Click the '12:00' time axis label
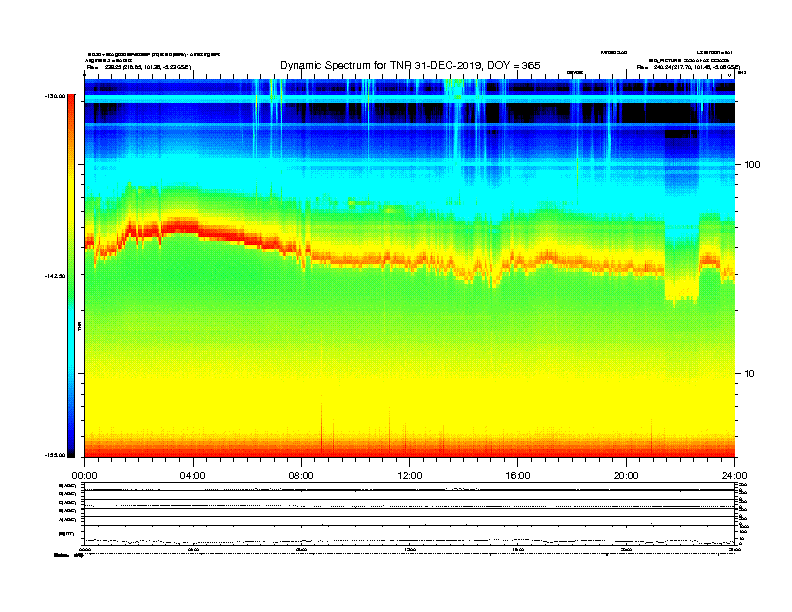792x612 pixels. point(410,476)
